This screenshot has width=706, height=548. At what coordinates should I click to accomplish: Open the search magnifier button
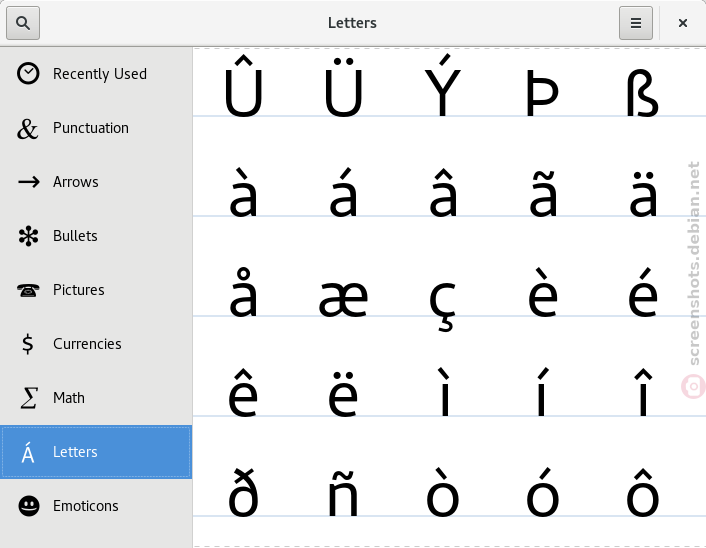click(23, 23)
